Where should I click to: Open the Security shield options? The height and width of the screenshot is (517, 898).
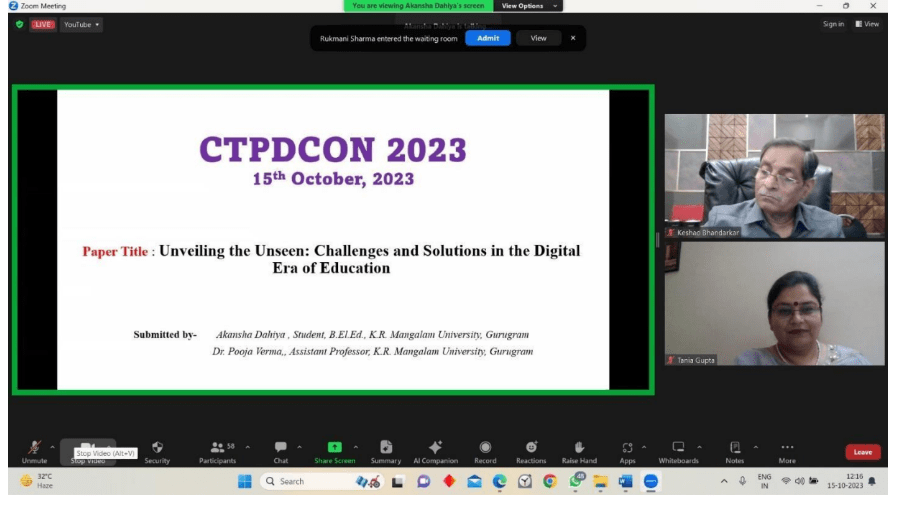(x=157, y=449)
